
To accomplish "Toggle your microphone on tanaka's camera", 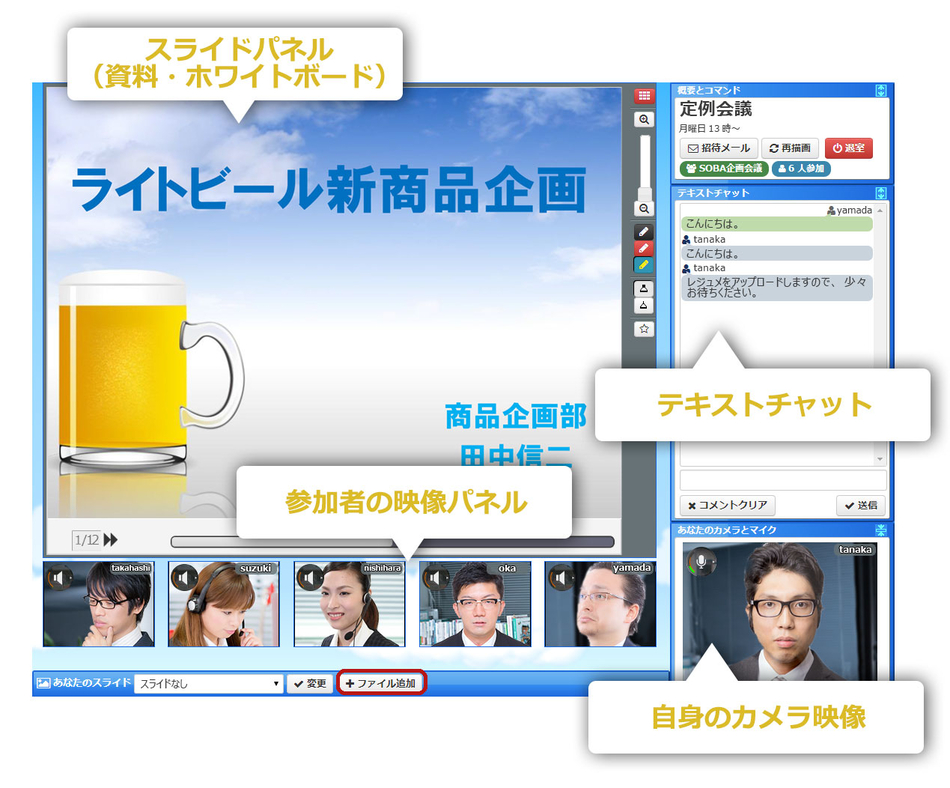I will (701, 561).
